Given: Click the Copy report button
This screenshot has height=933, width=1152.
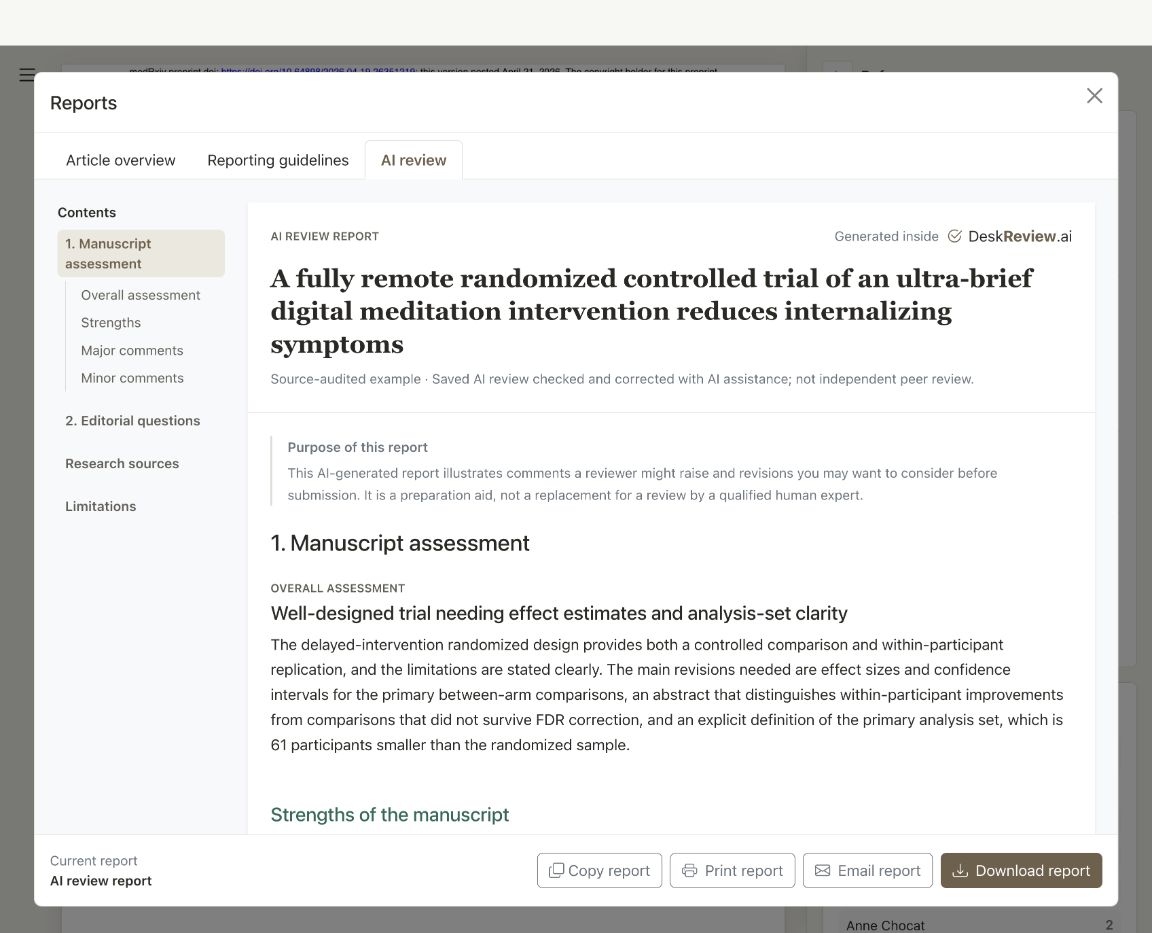Looking at the screenshot, I should 599,871.
